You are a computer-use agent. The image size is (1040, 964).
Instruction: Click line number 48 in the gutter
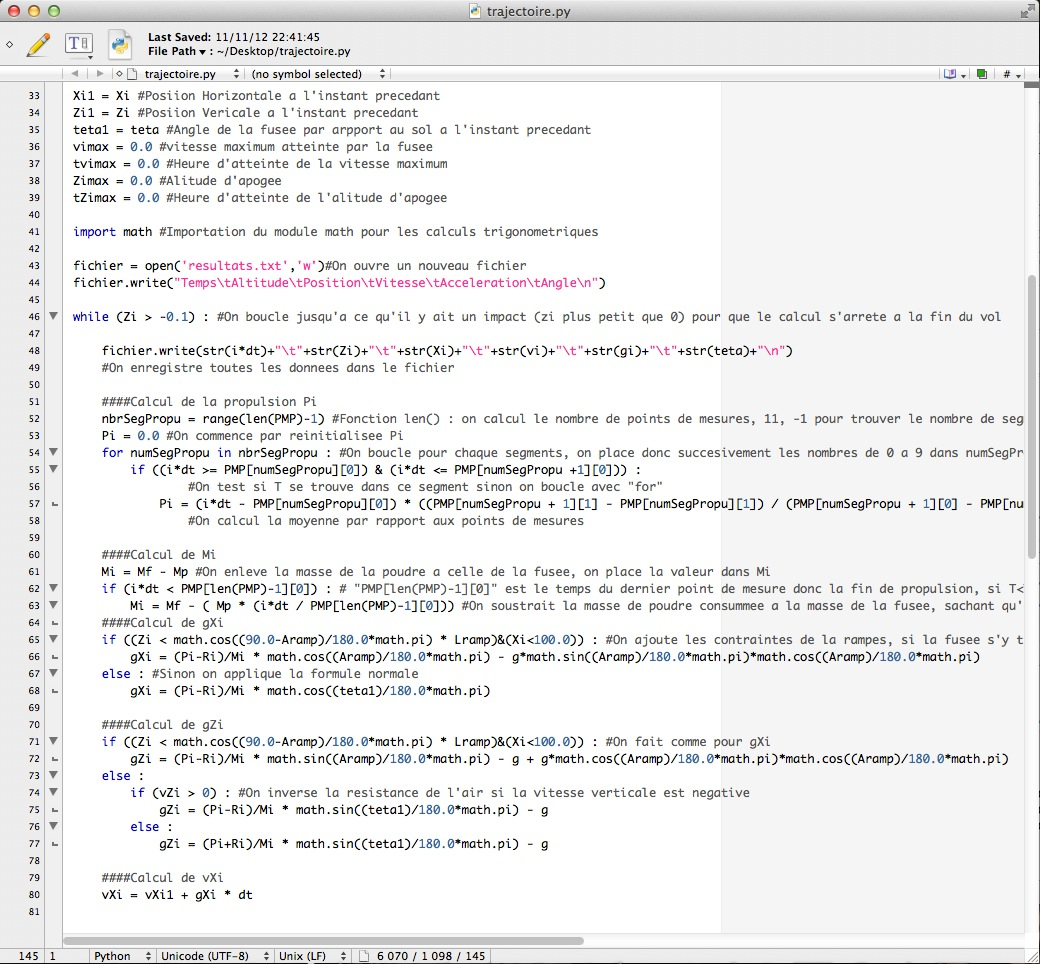click(34, 350)
